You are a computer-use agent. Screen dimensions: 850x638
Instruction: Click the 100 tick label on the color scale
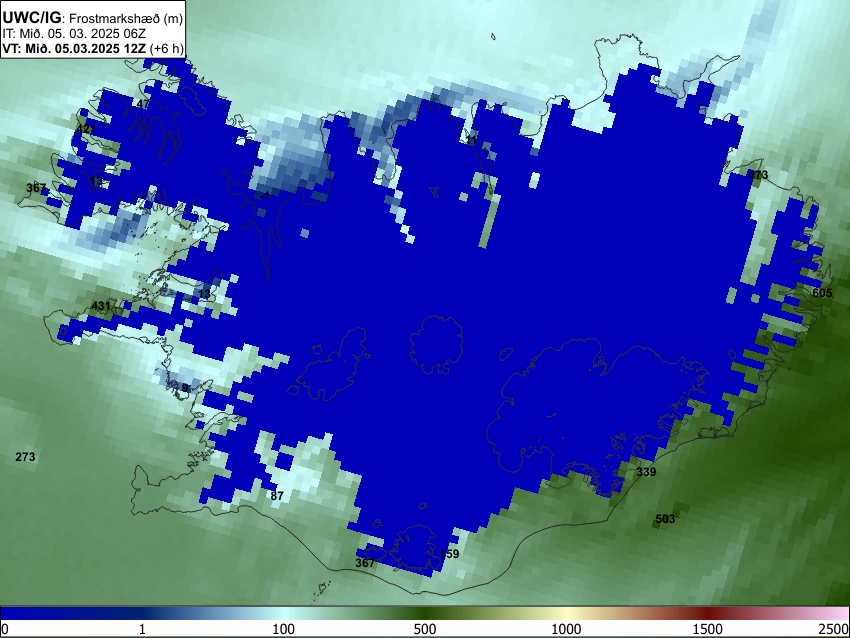(x=284, y=629)
